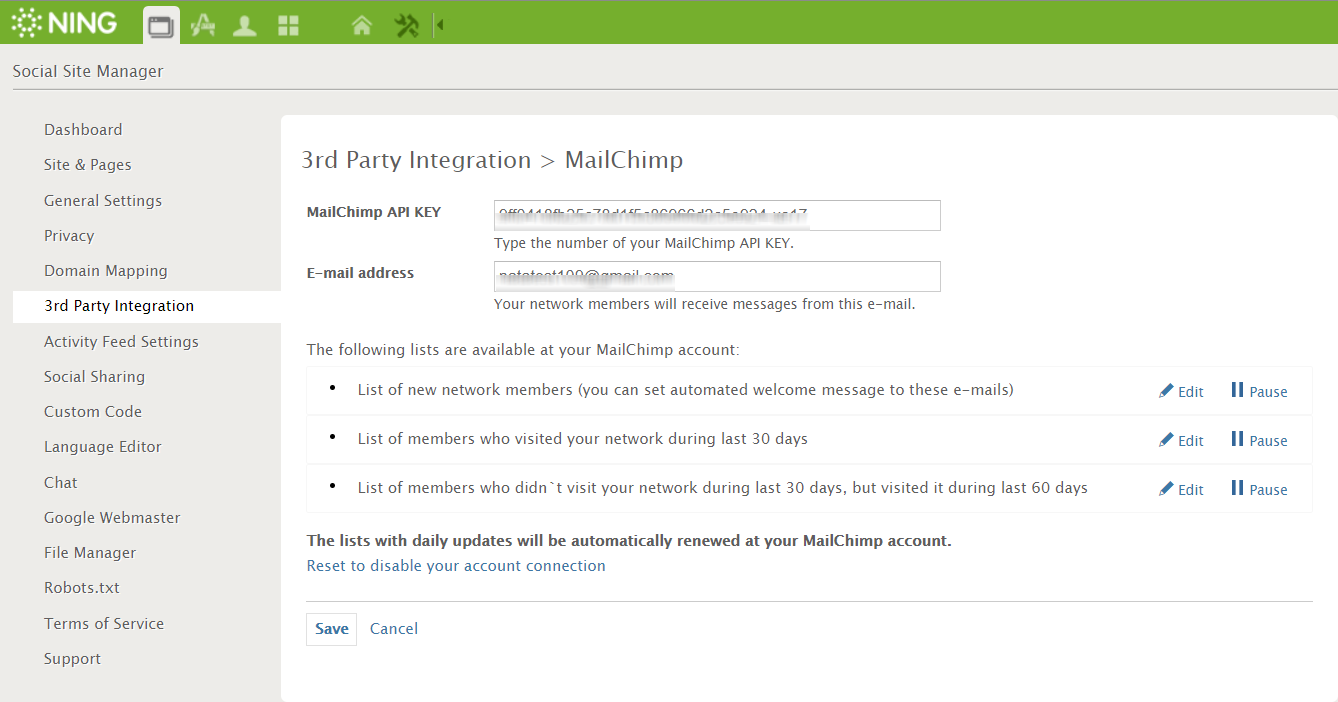Image resolution: width=1338 pixels, height=702 pixels.
Task: Open the members person icon
Action: 245,26
